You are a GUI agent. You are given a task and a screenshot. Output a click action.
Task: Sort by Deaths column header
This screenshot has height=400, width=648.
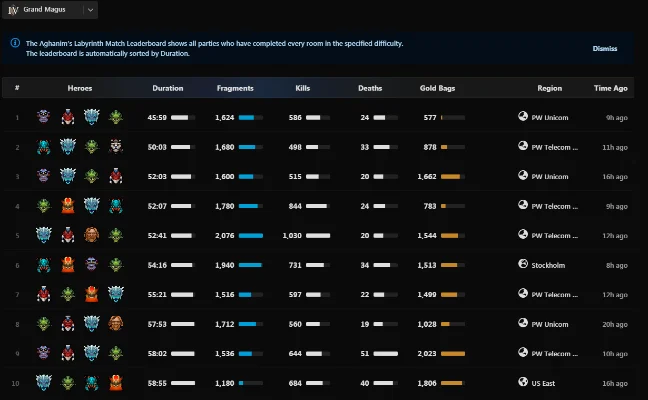click(x=370, y=88)
